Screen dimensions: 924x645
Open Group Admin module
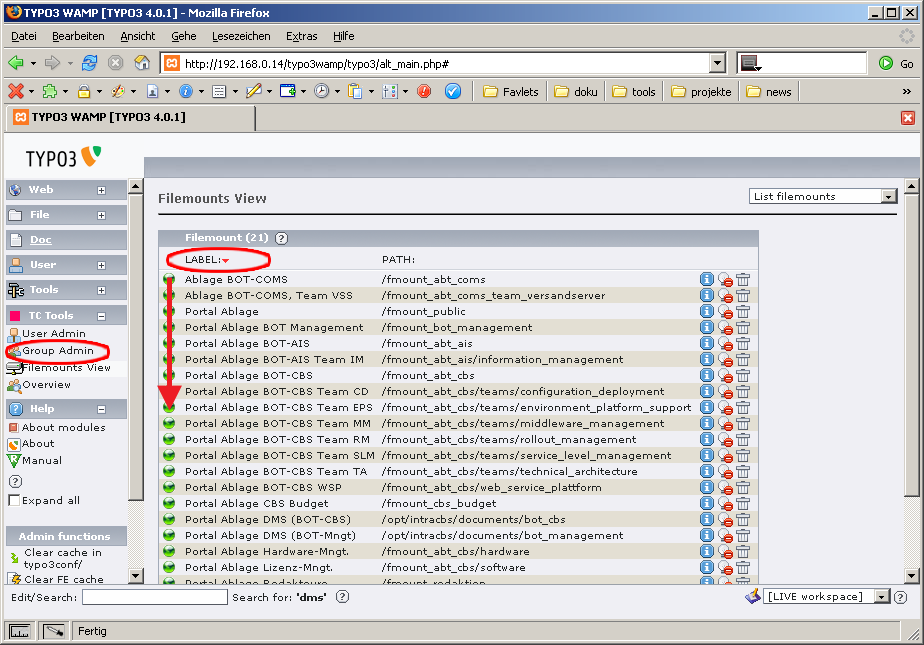tap(58, 350)
